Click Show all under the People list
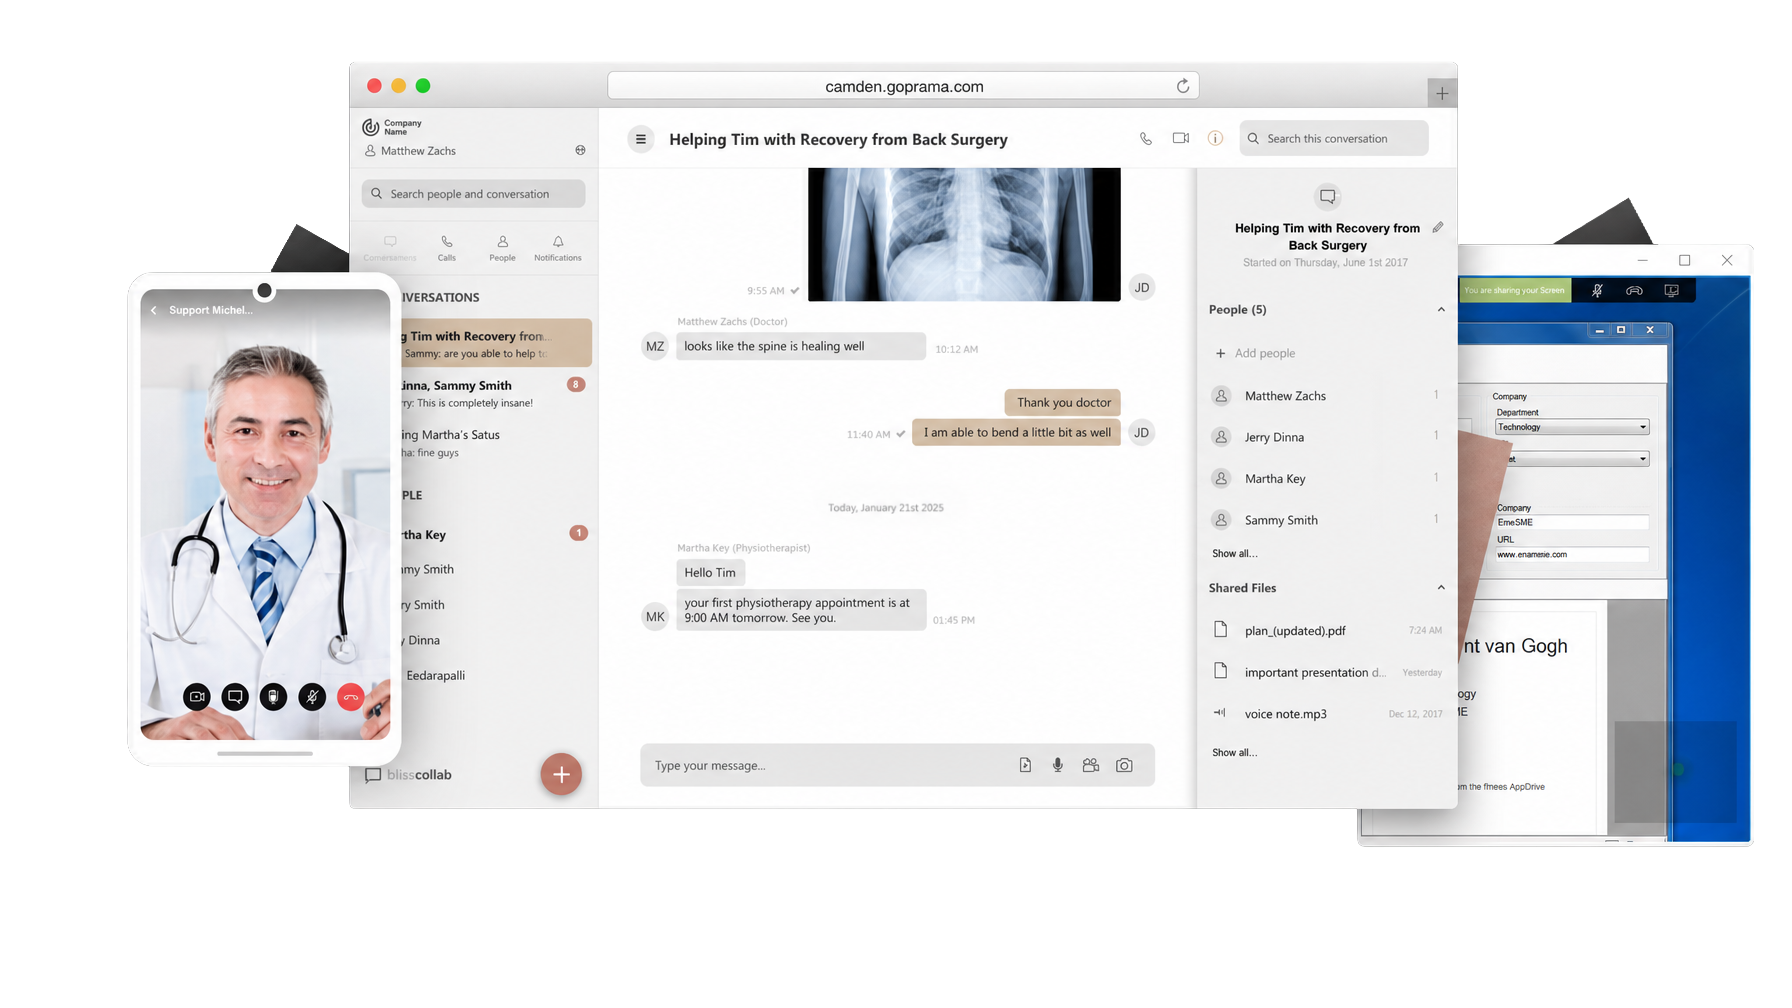This screenshot has width=1792, height=1008. 1235,554
